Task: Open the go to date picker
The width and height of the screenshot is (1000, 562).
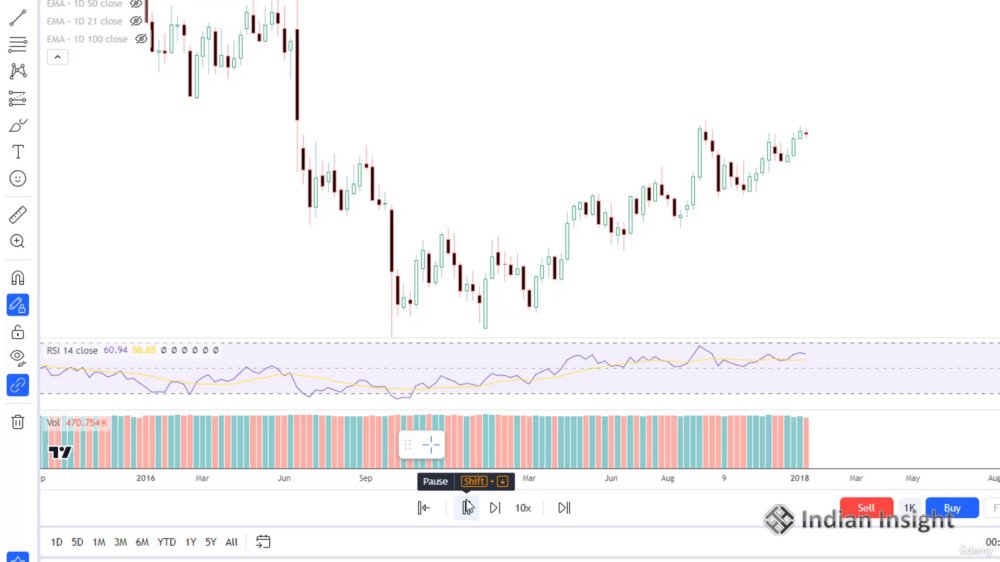Action: click(x=263, y=542)
